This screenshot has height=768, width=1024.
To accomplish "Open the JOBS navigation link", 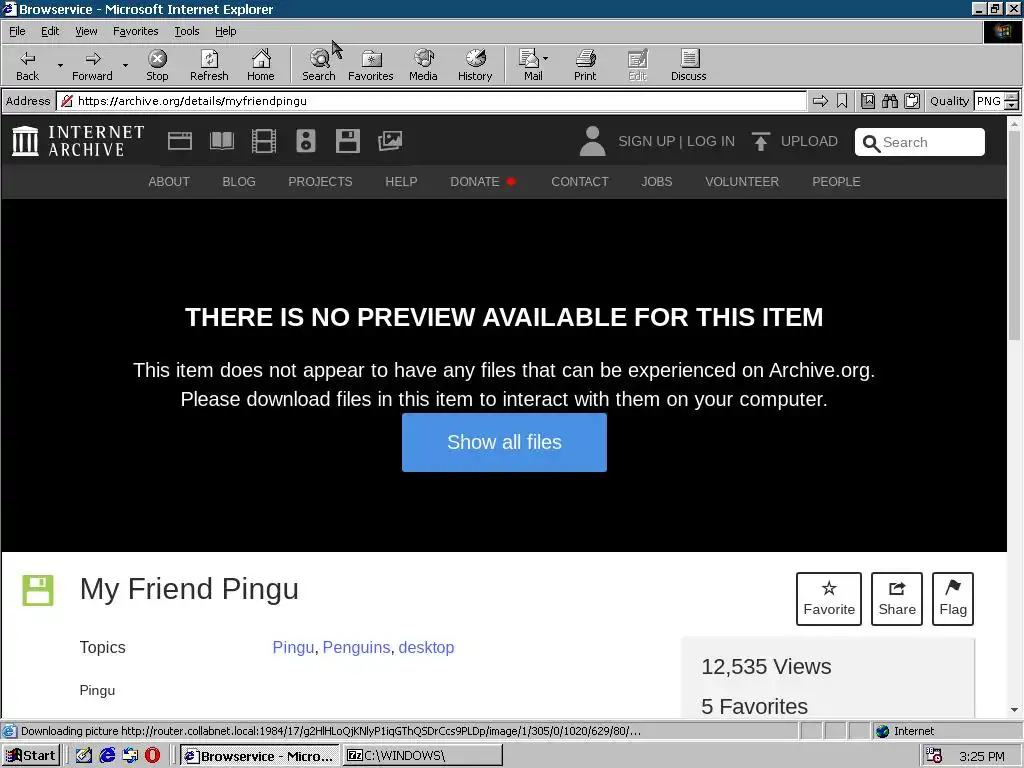I will tap(656, 182).
